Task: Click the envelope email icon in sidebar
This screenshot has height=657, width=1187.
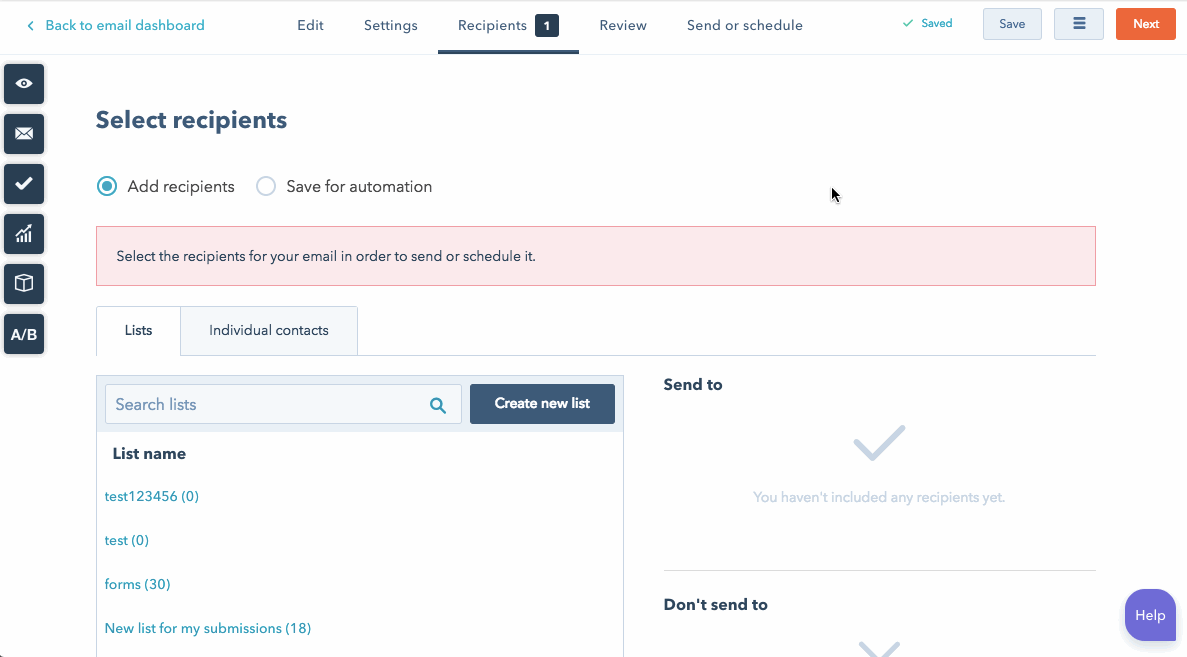Action: (24, 134)
